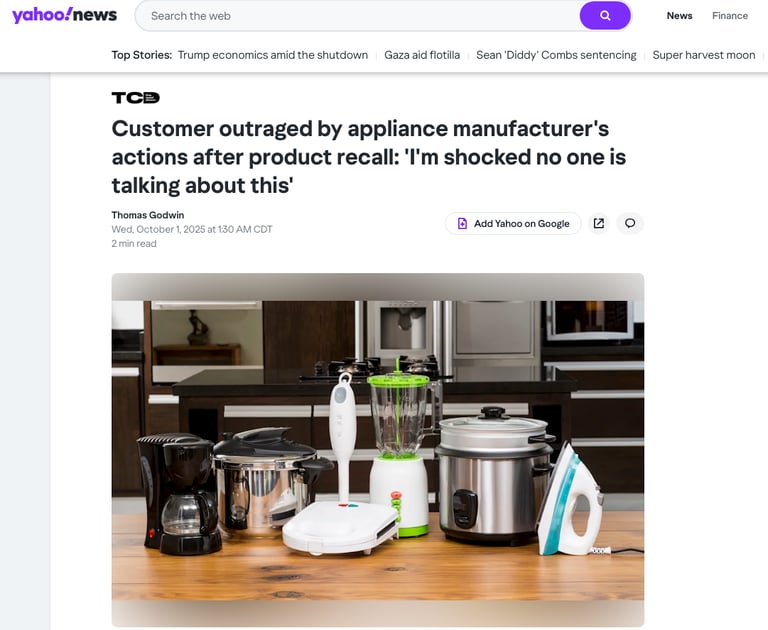This screenshot has width=768, height=630.
Task: Open the News navigation tab
Action: pyautogui.click(x=679, y=16)
